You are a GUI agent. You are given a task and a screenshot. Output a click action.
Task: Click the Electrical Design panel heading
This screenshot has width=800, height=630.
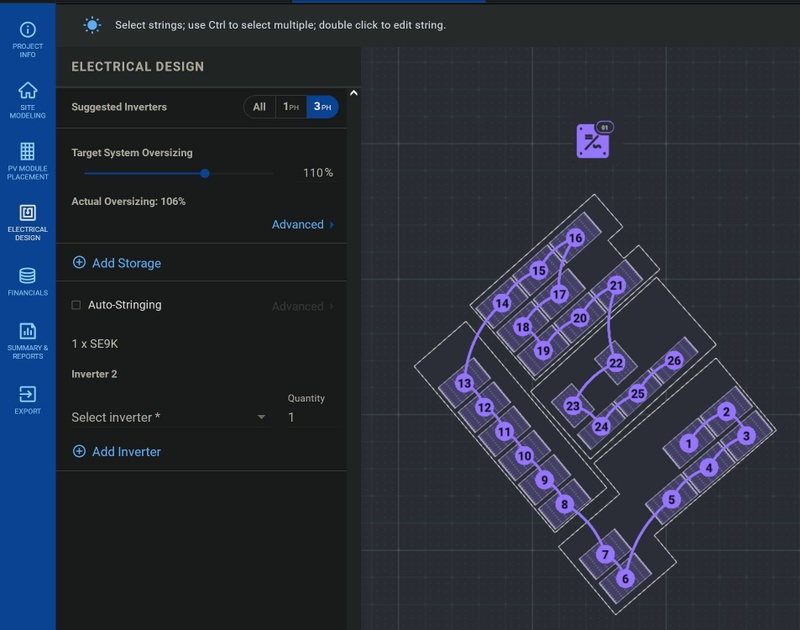(x=138, y=66)
